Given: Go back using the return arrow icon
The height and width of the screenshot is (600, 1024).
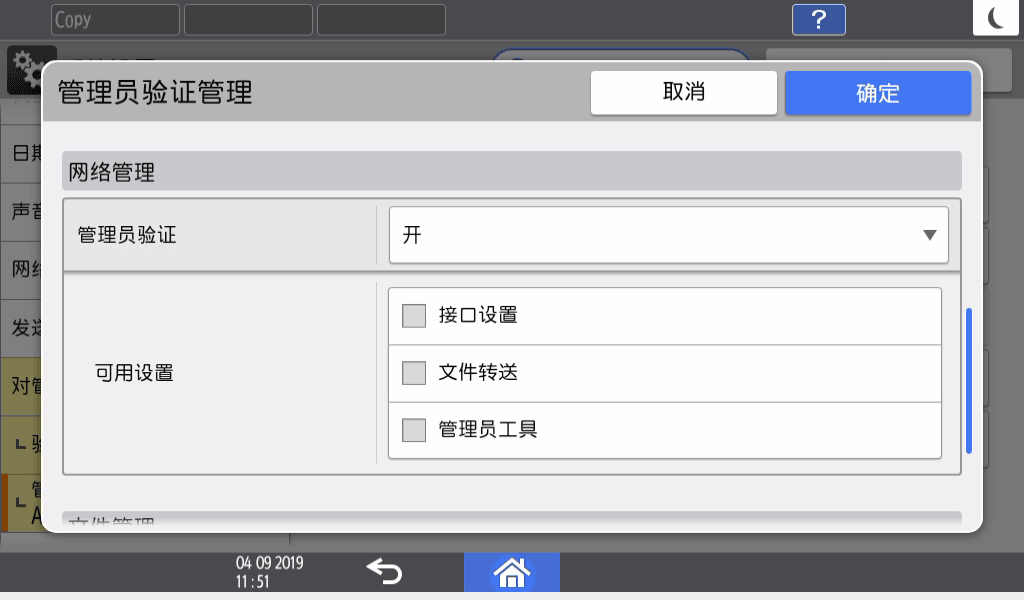Looking at the screenshot, I should click(384, 570).
